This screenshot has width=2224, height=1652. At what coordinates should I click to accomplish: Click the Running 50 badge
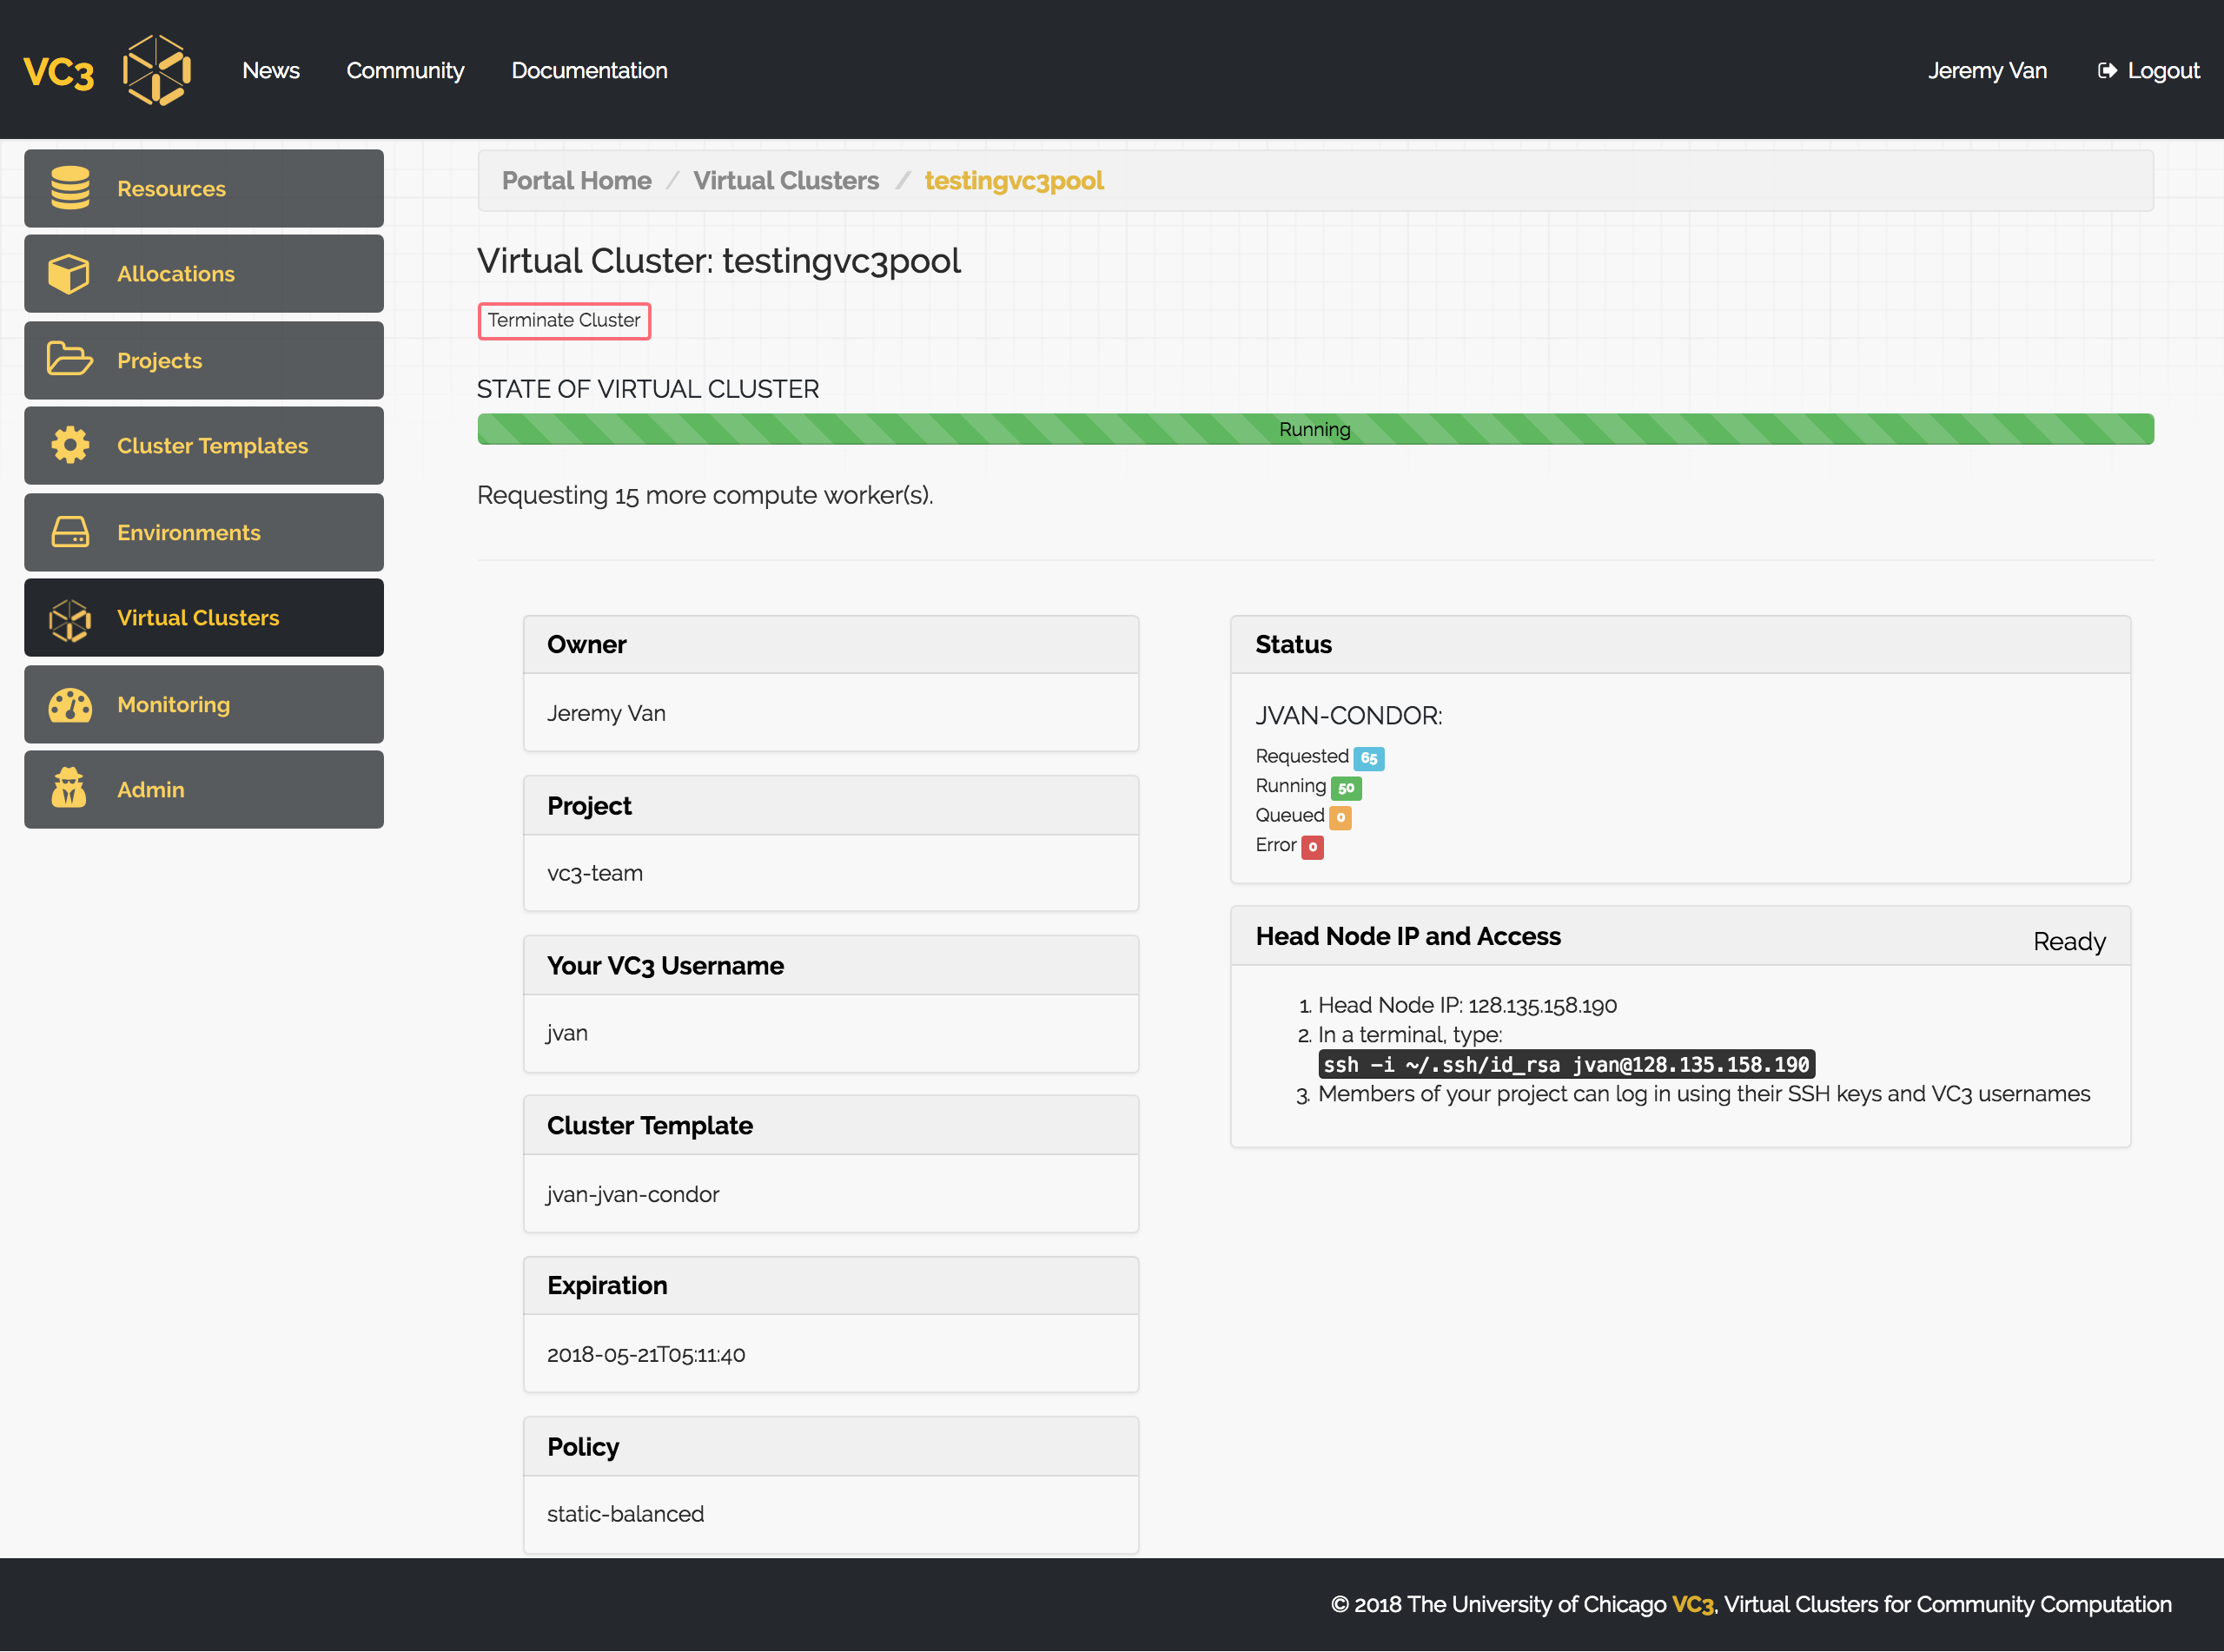[1346, 788]
